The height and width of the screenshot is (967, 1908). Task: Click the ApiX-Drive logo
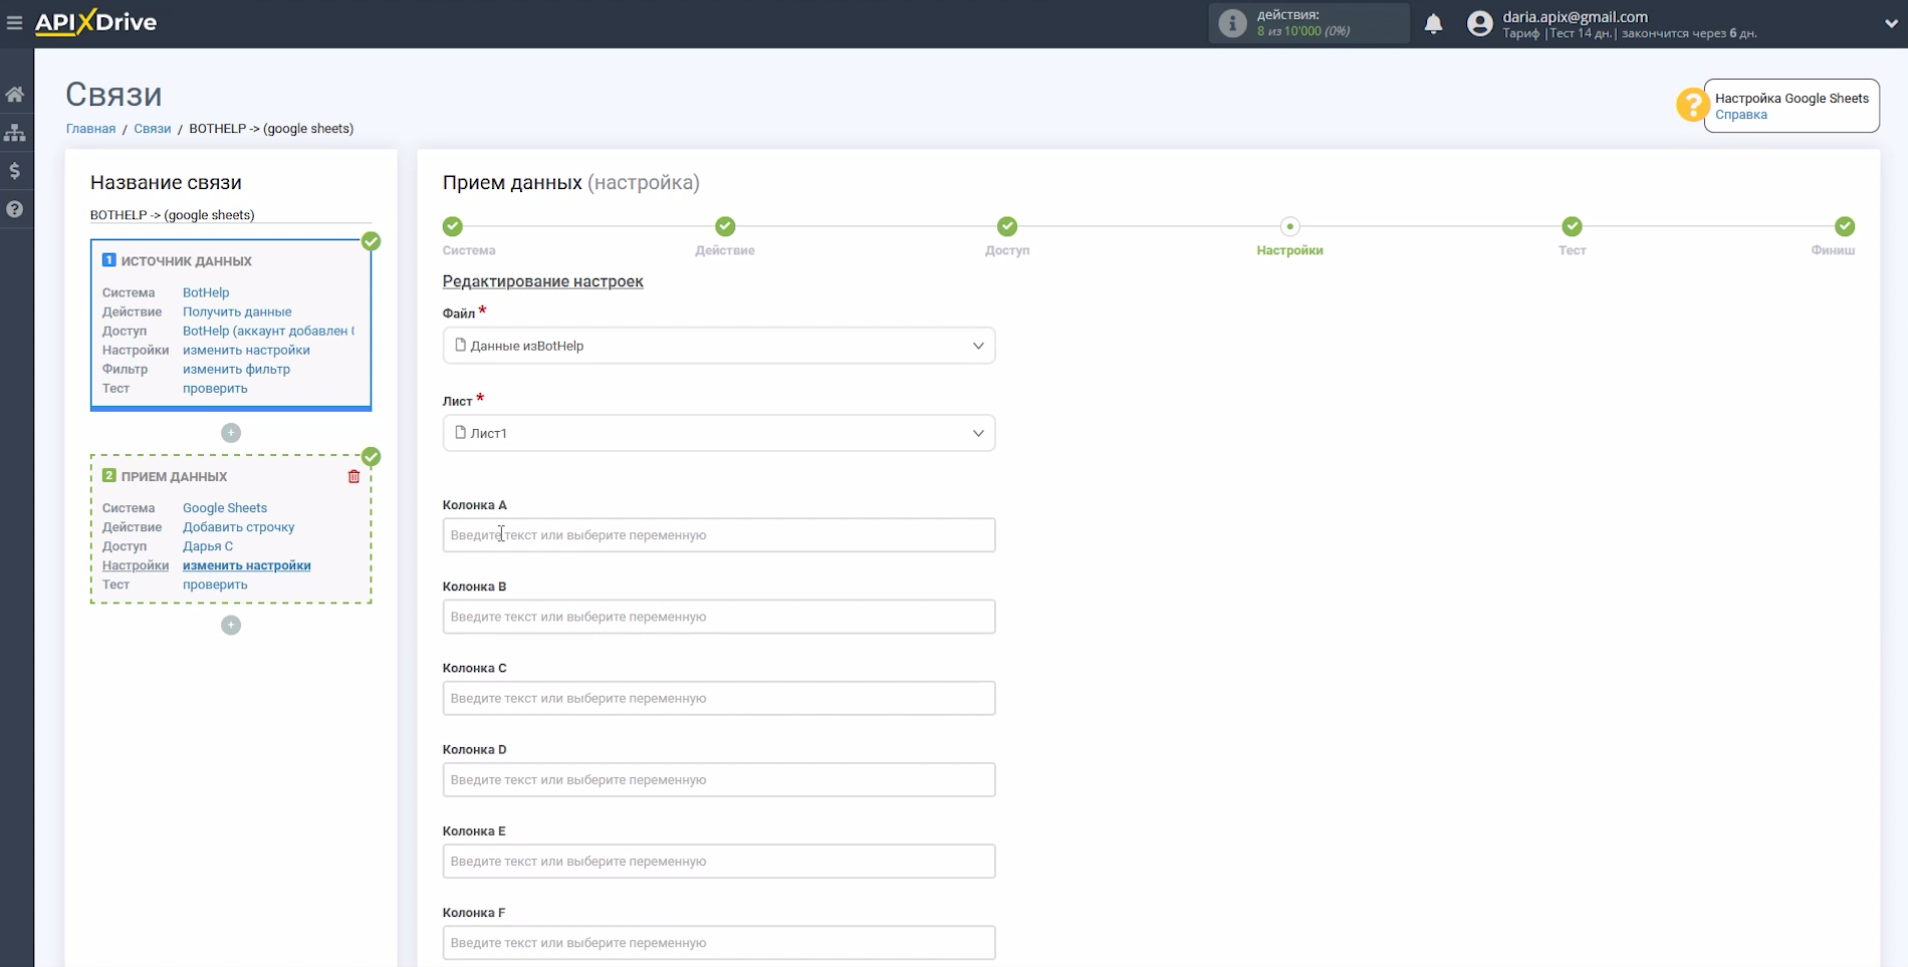[x=96, y=22]
